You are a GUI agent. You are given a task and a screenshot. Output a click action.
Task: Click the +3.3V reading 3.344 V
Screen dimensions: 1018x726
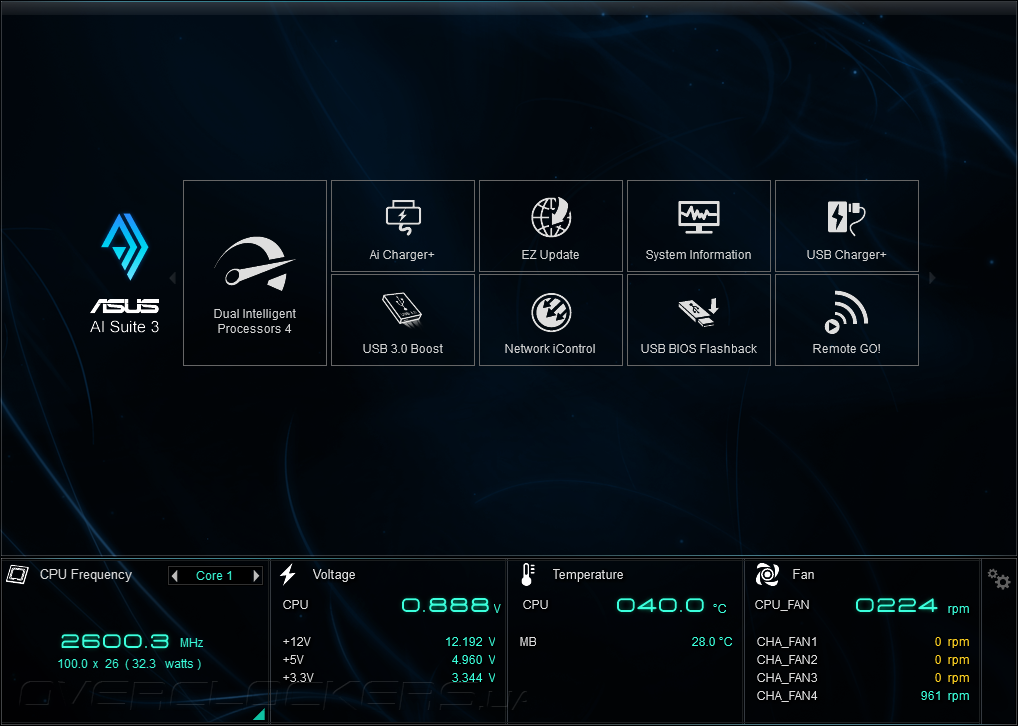tap(473, 677)
